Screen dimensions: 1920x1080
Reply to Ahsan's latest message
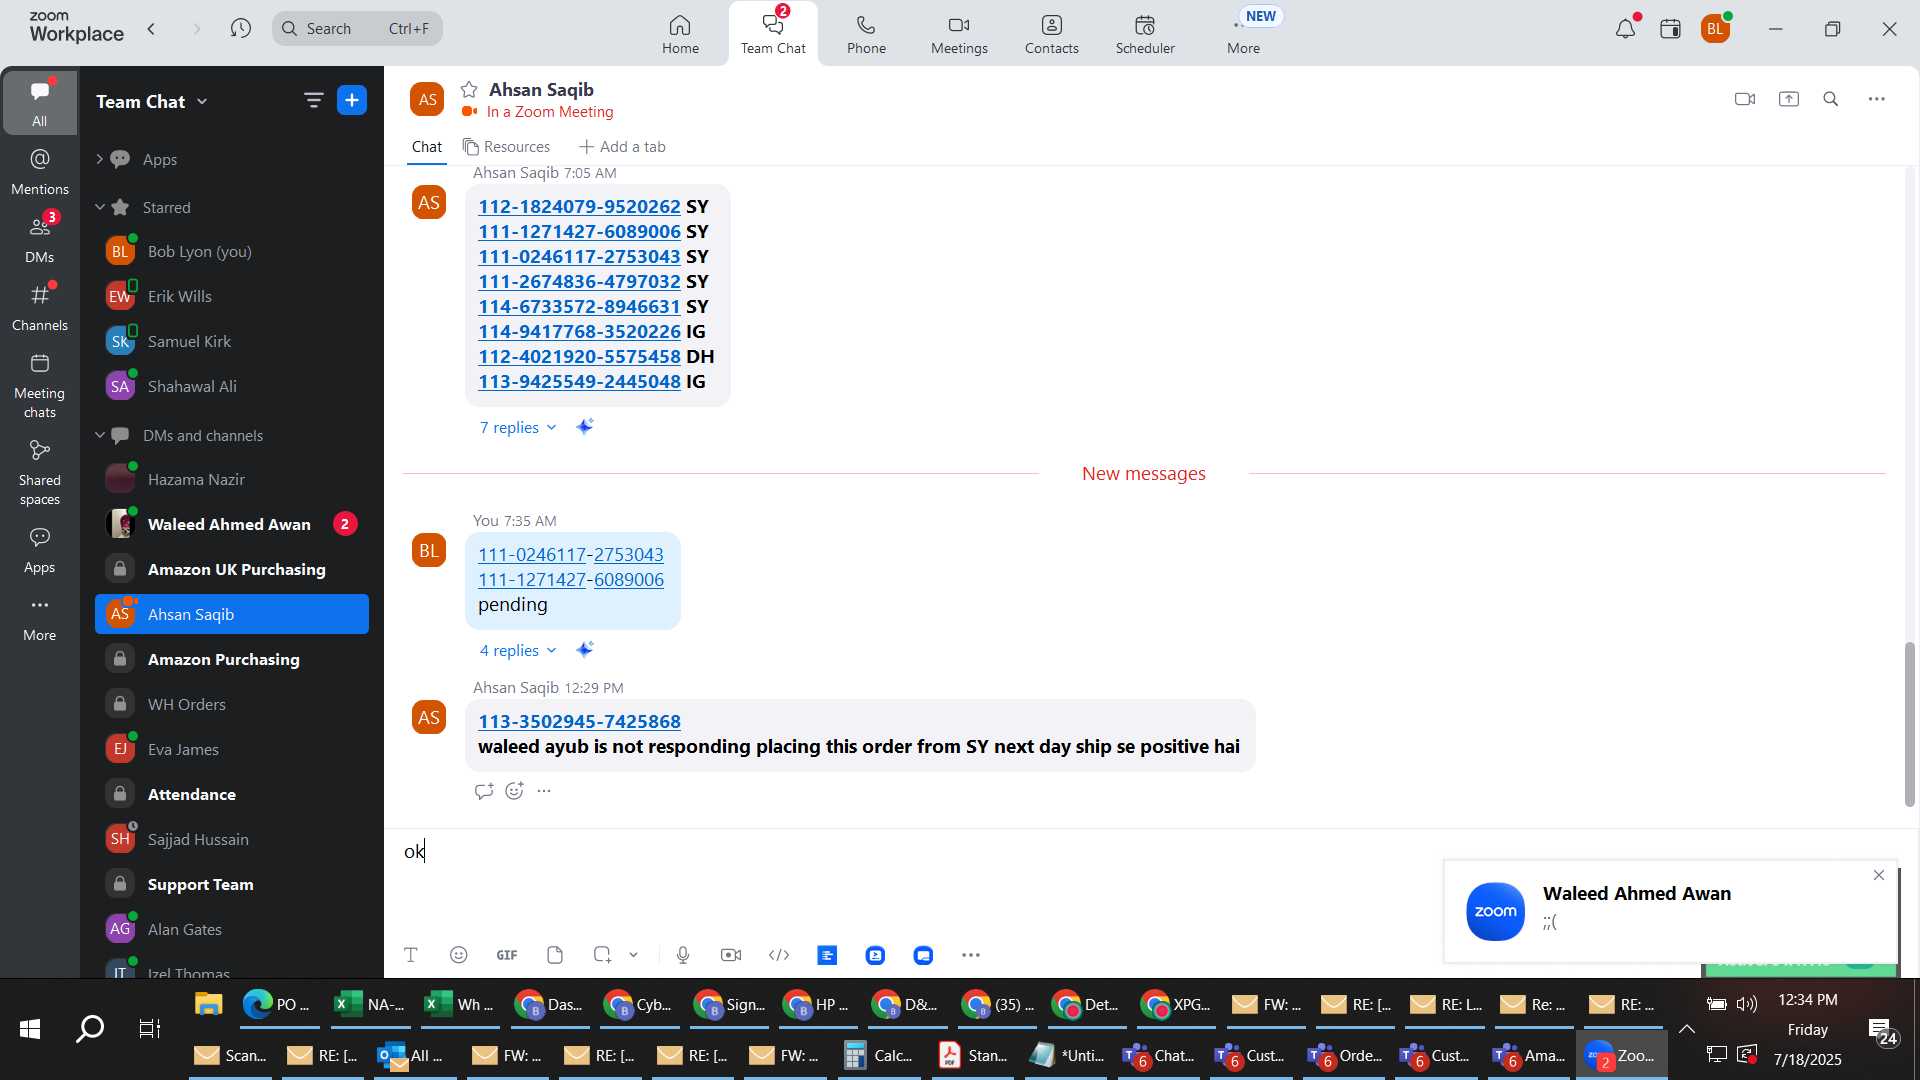click(x=484, y=791)
